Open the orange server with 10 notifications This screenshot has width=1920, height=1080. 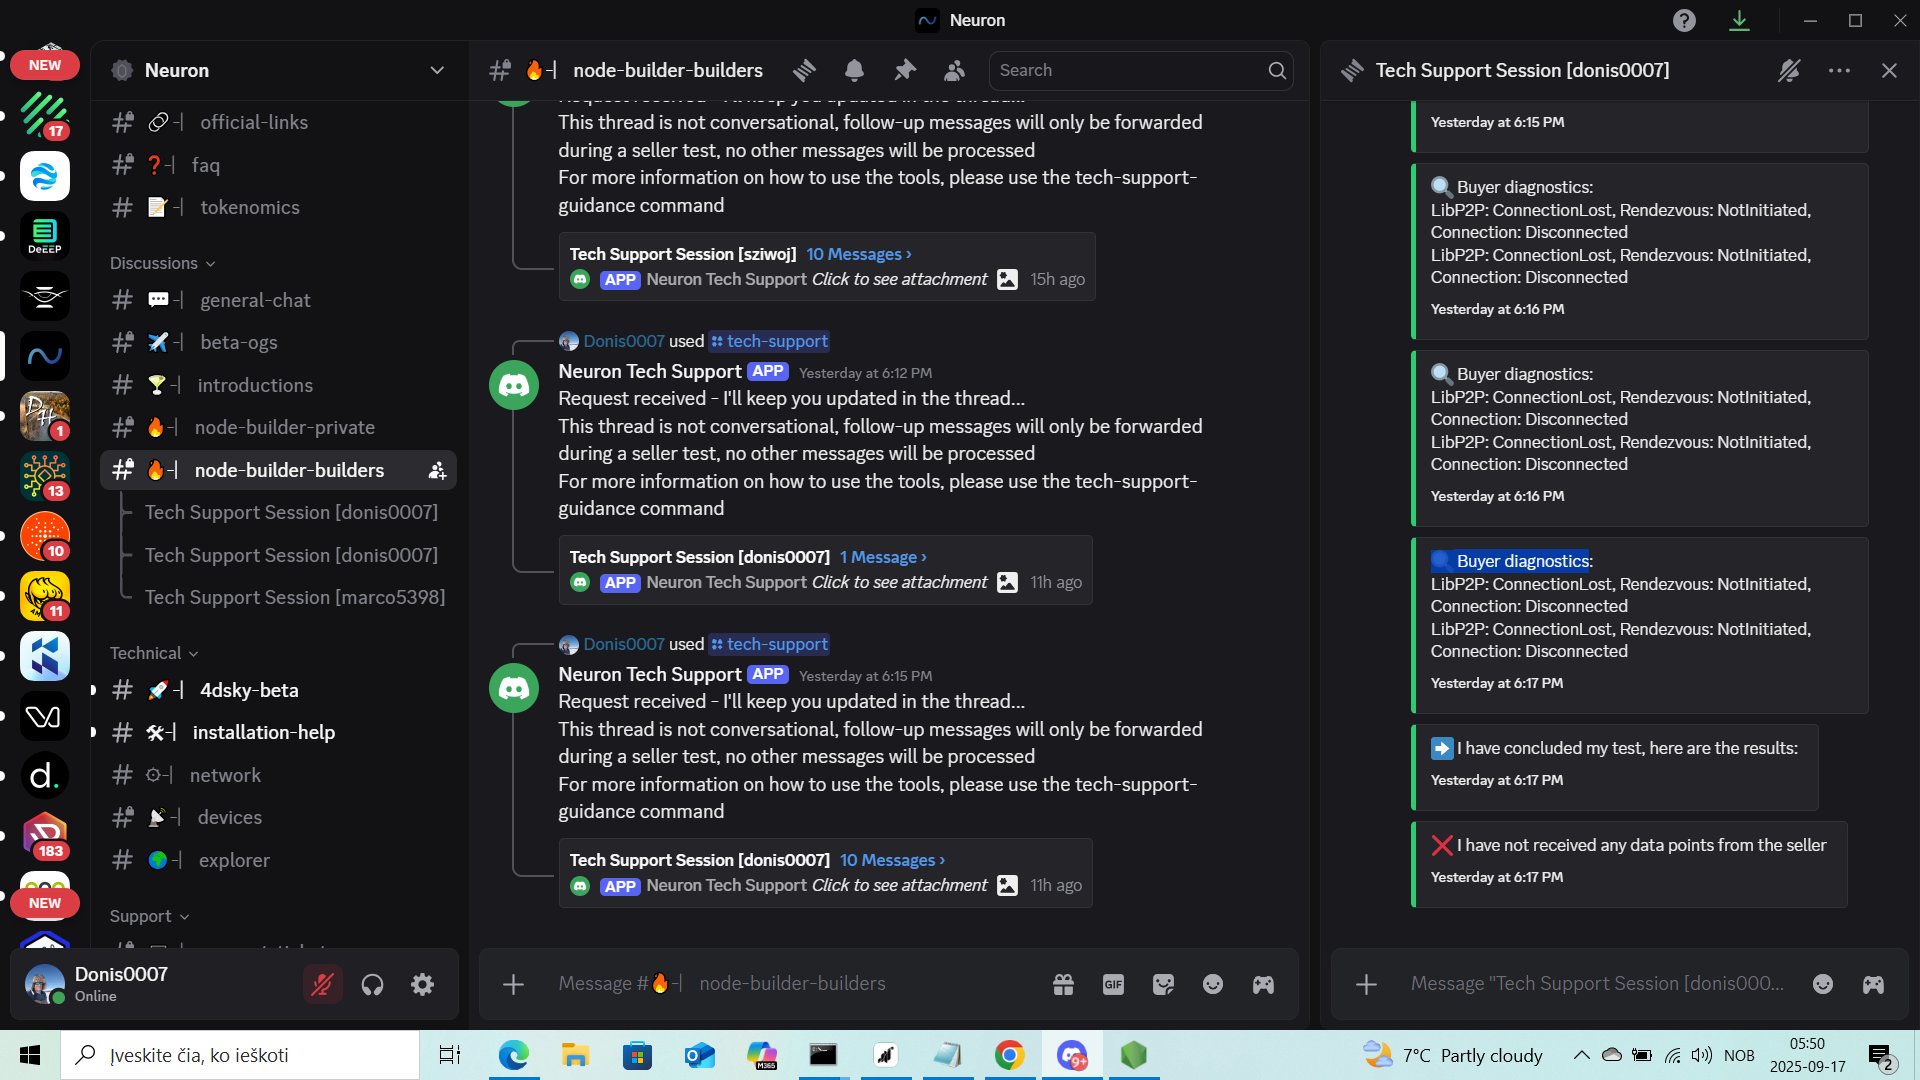coord(45,536)
